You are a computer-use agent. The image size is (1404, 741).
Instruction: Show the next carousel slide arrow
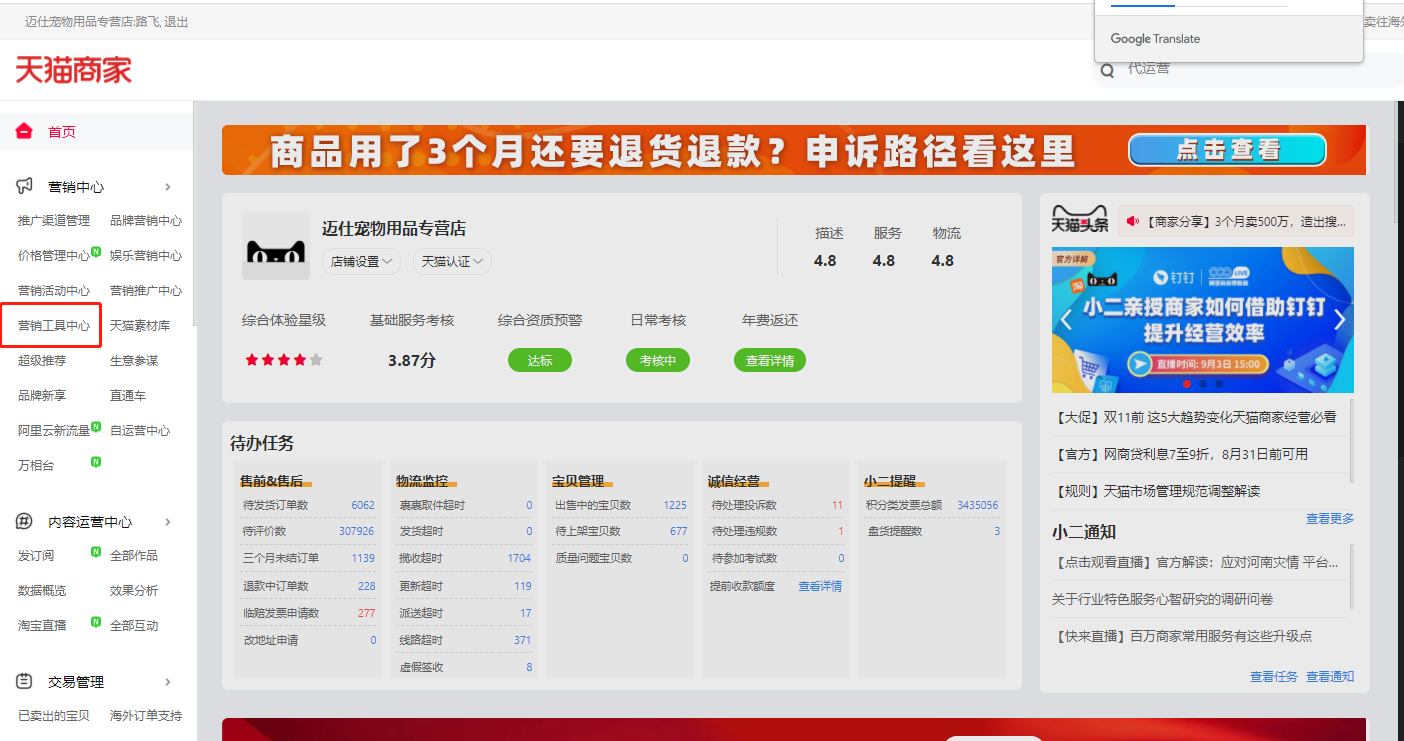tap(1340, 320)
